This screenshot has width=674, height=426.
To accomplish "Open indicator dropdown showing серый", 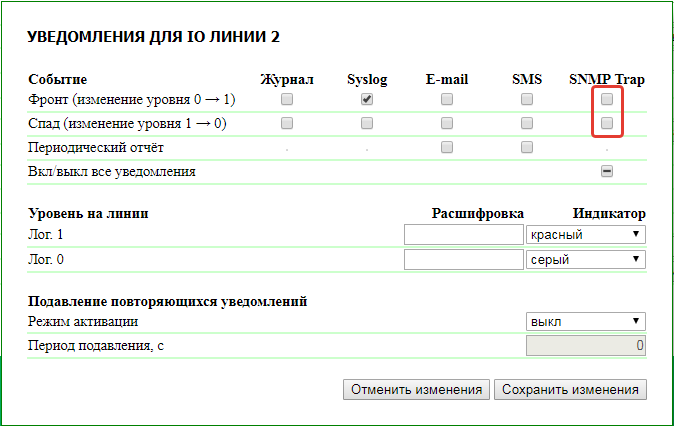I will pyautogui.click(x=585, y=259).
